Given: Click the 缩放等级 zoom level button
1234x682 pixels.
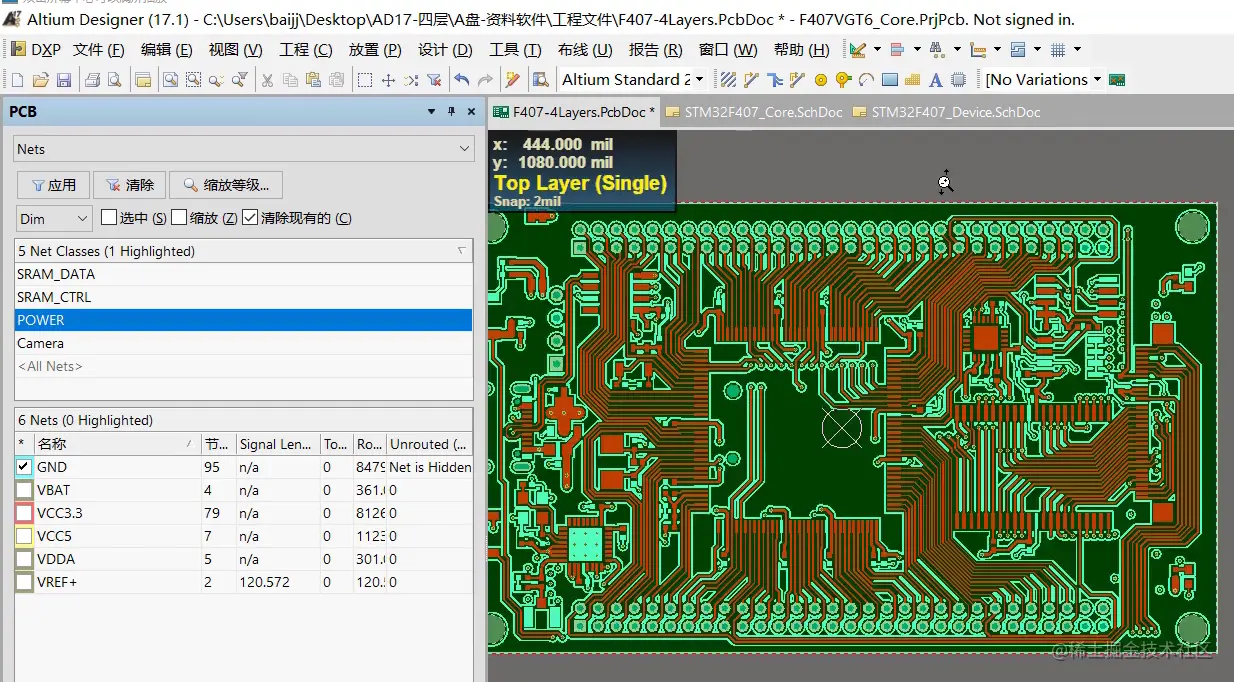Looking at the screenshot, I should click(x=226, y=185).
